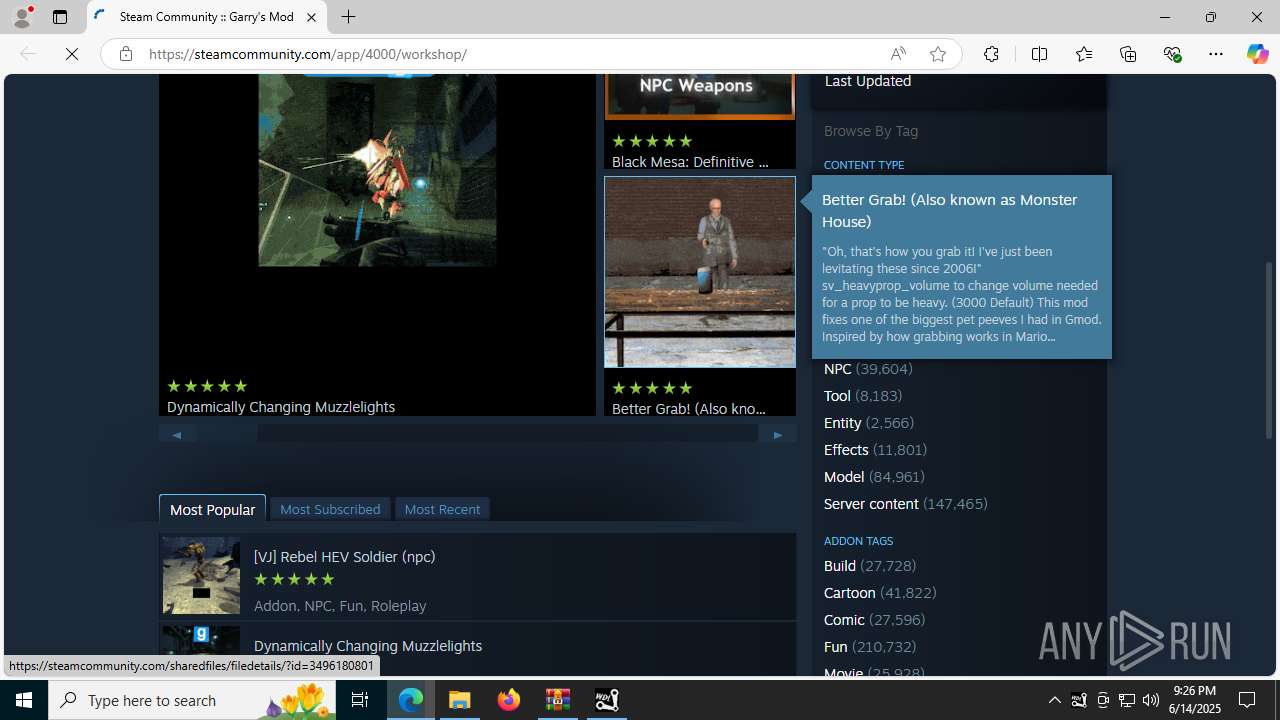Open the Collections panel
The height and width of the screenshot is (720, 1280).
point(1128,54)
